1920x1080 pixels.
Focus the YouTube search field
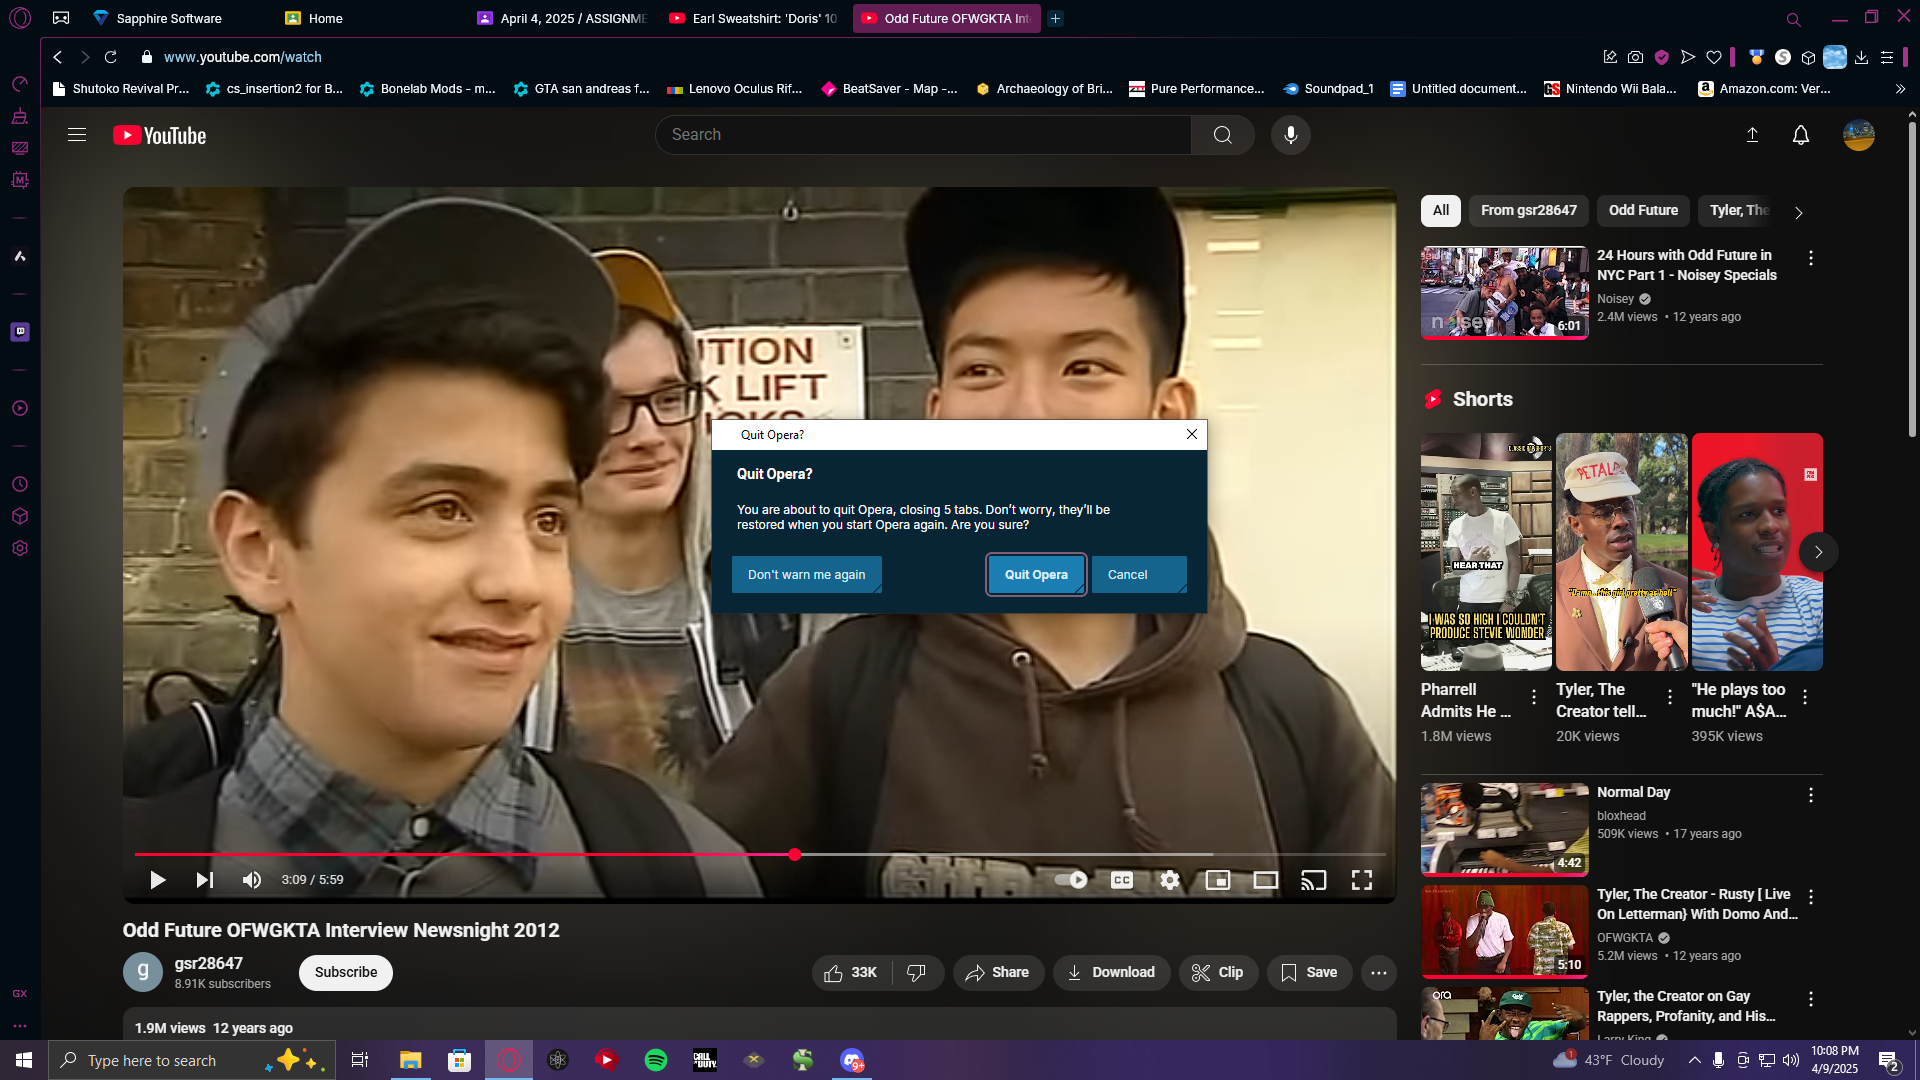pos(923,135)
